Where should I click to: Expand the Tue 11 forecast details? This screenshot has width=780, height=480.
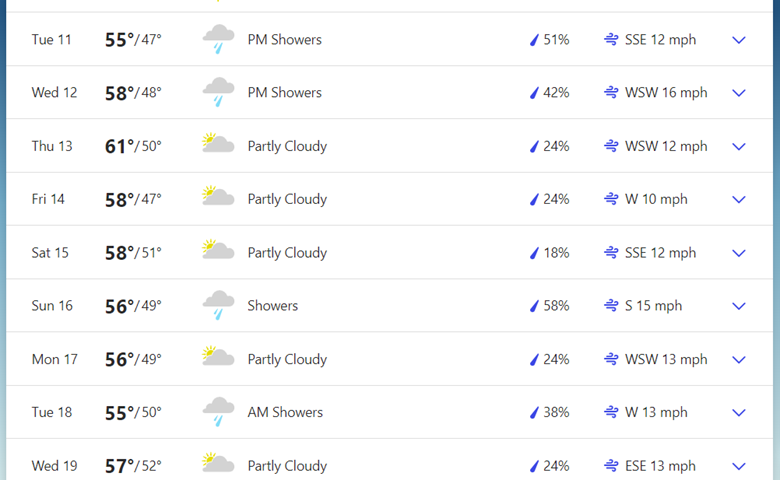pyautogui.click(x=739, y=40)
